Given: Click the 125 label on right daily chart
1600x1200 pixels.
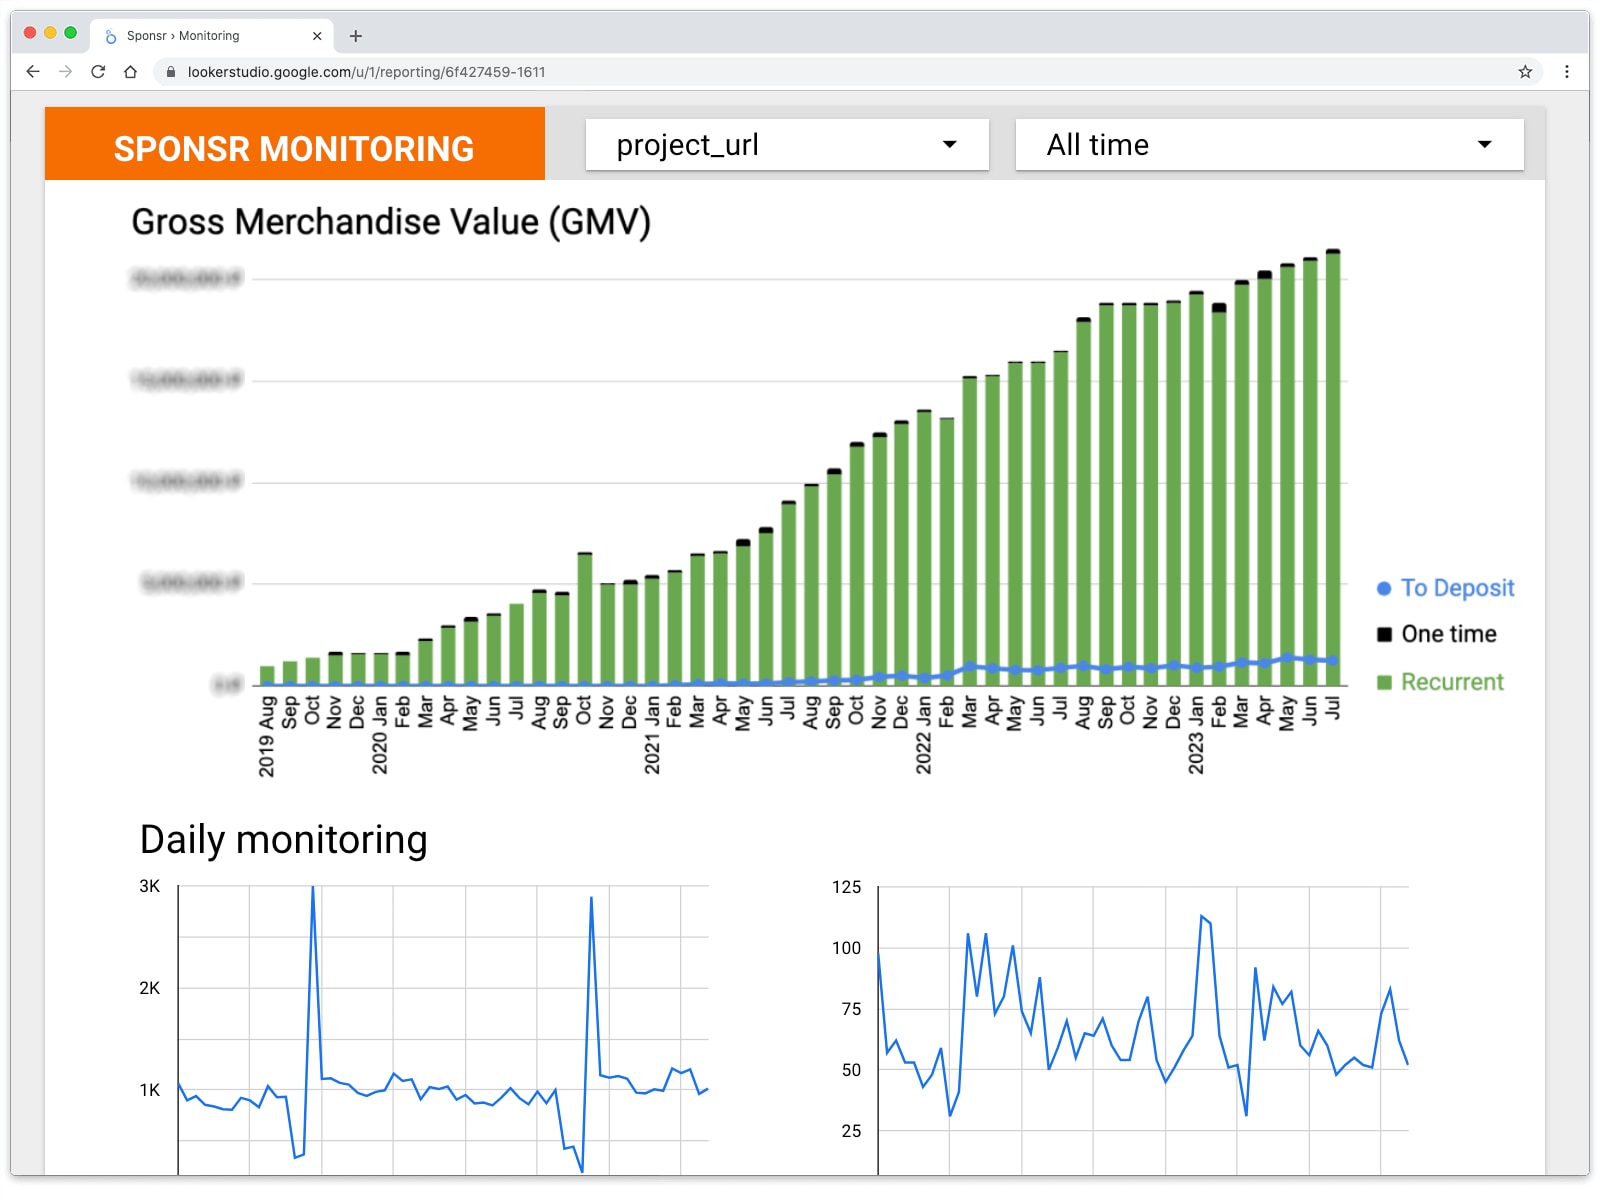Looking at the screenshot, I should point(847,887).
